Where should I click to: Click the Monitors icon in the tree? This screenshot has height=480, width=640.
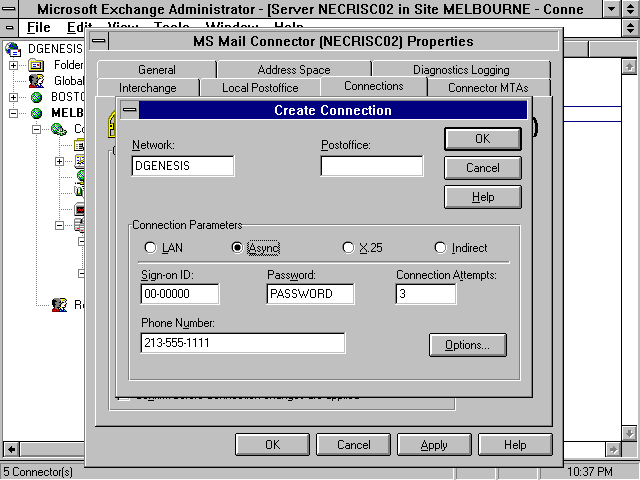[80, 209]
